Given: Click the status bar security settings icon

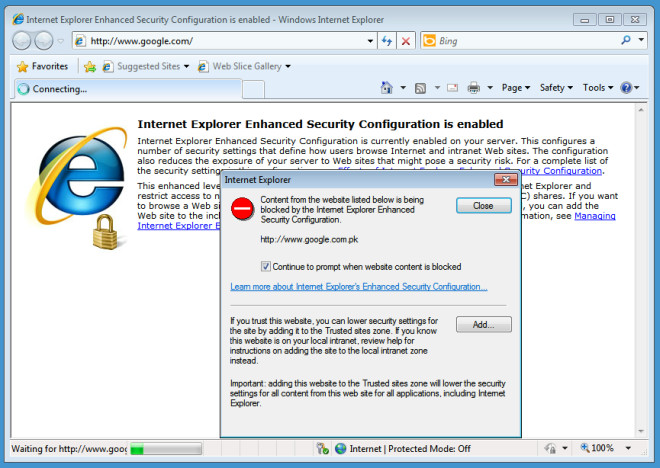Looking at the screenshot, I should 322,449.
